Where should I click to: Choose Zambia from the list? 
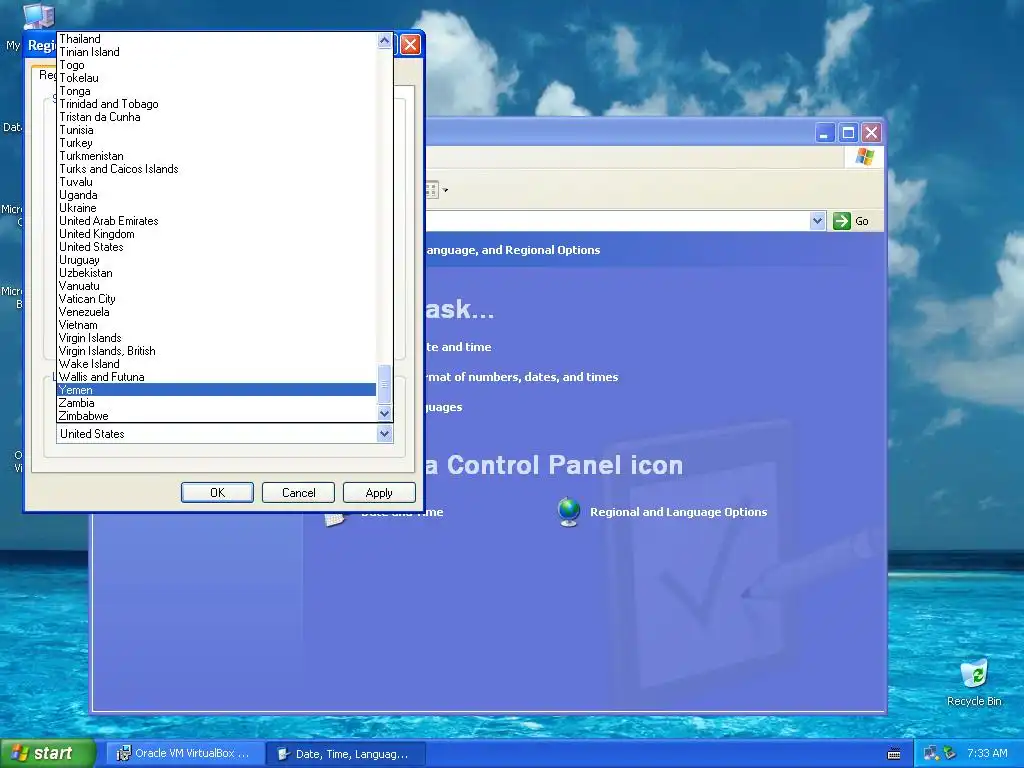coord(217,403)
